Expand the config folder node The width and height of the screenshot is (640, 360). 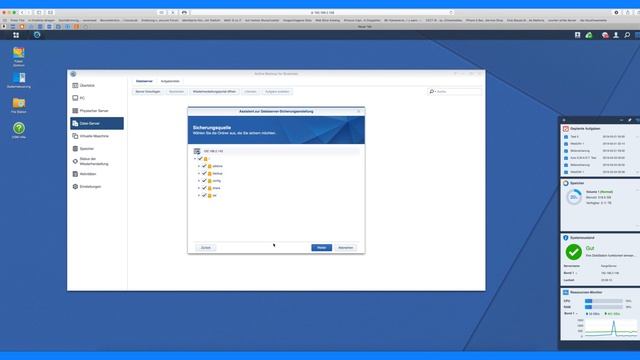pos(199,181)
